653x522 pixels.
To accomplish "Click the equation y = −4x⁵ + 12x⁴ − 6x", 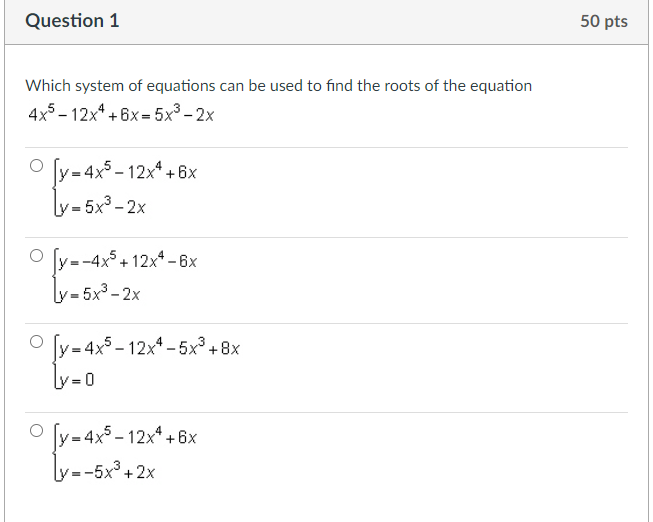I will tap(128, 260).
